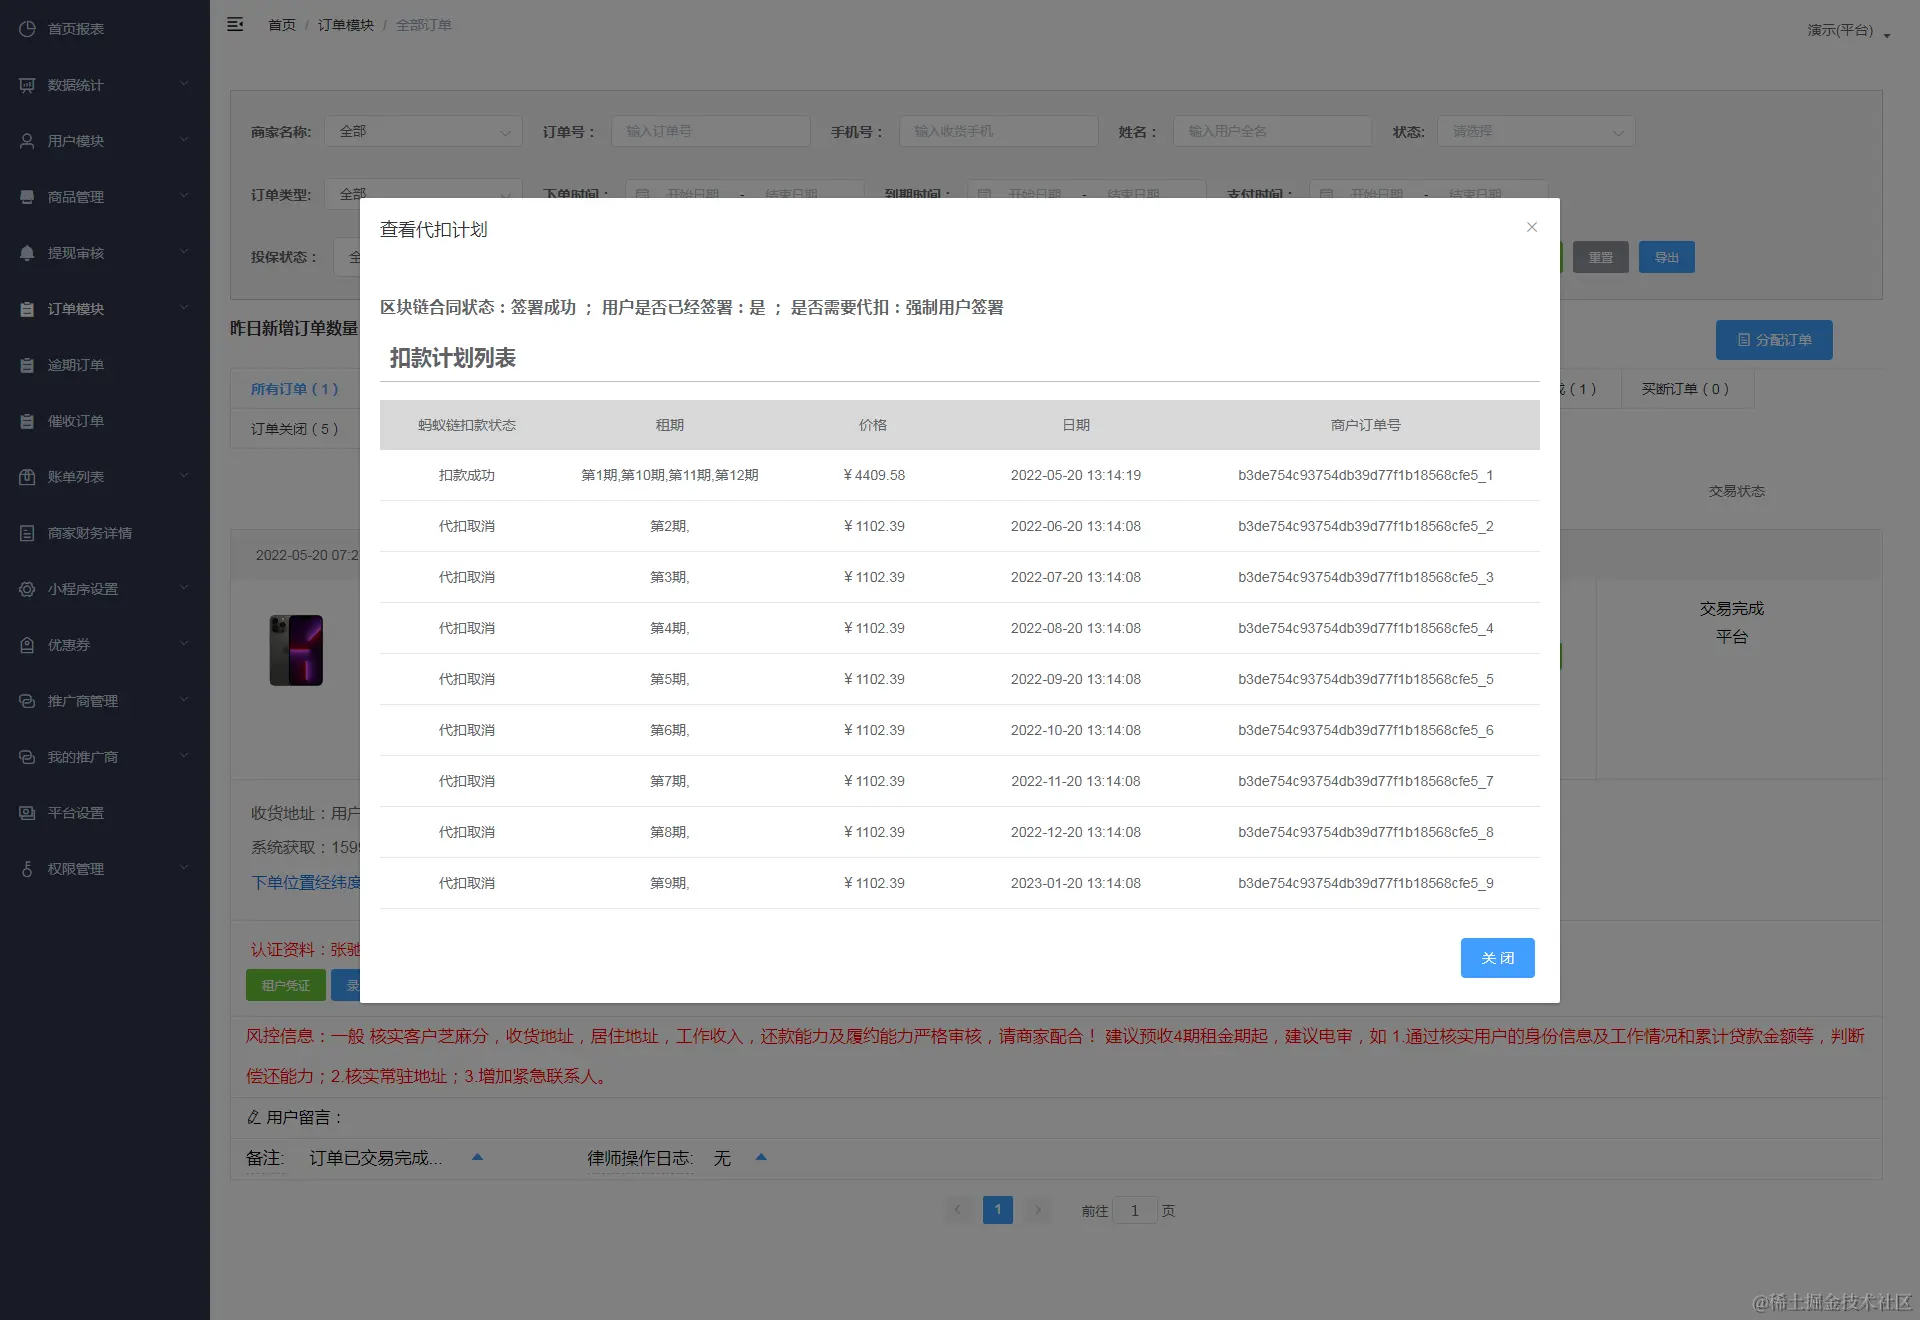Viewport: 1920px width, 1320px height.
Task: Close the 查看代扣计划 dialog with X
Action: [x=1531, y=227]
